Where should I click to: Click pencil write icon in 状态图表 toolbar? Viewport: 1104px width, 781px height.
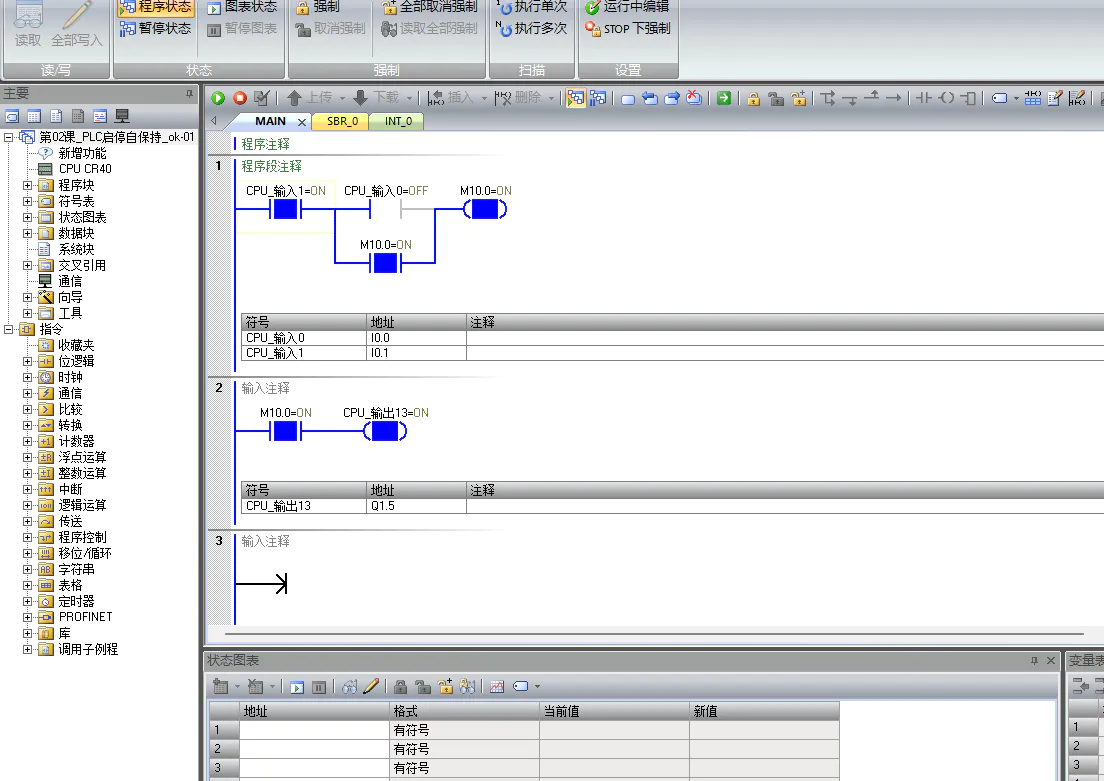click(372, 686)
